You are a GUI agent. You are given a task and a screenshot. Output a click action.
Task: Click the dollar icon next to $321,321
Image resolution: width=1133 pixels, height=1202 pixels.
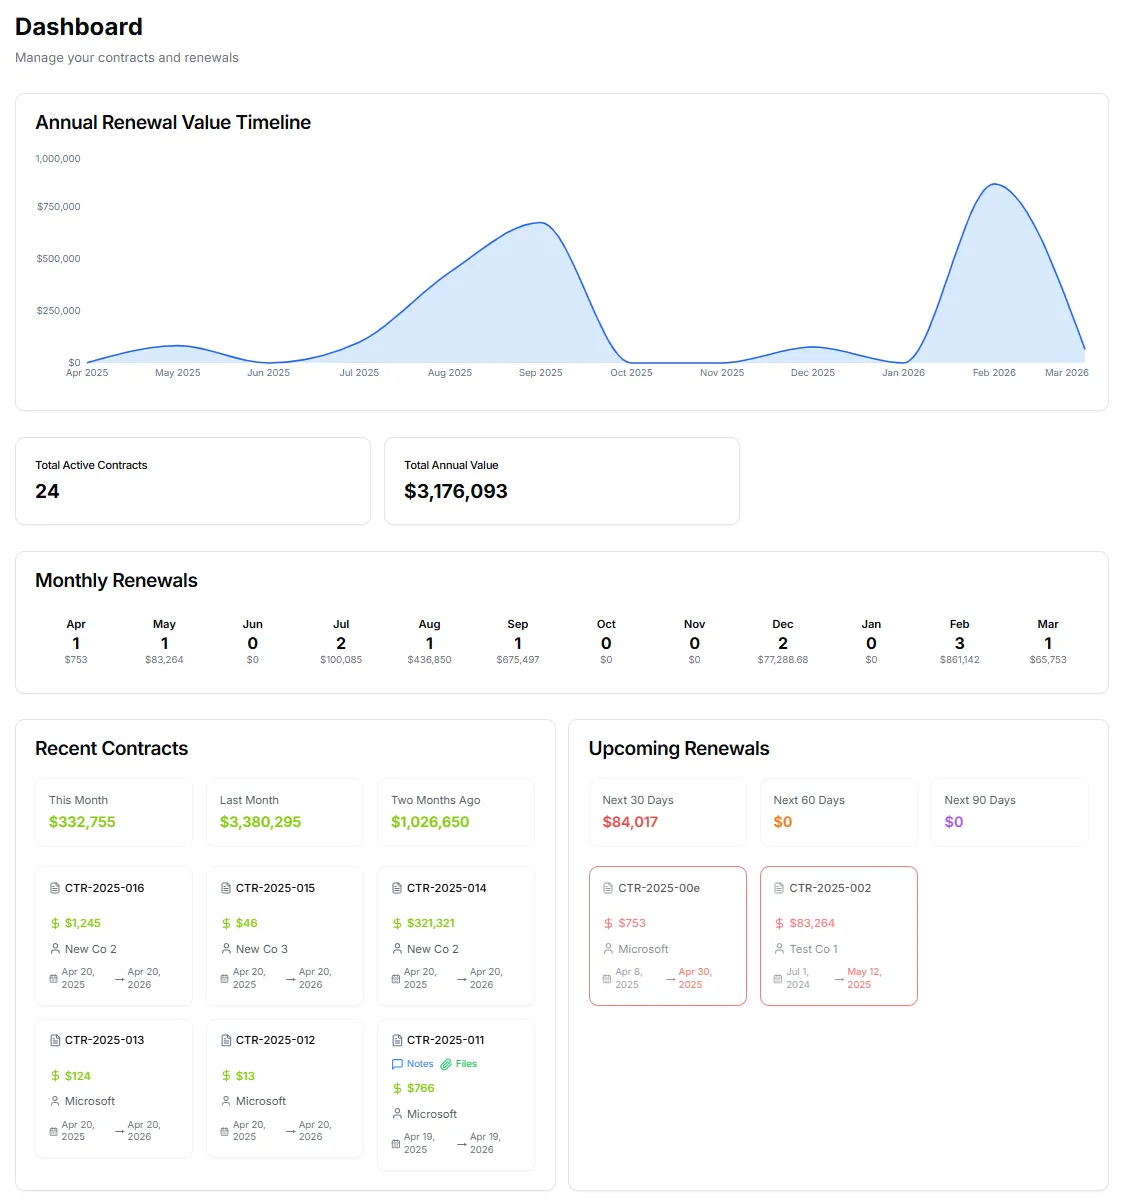point(397,923)
